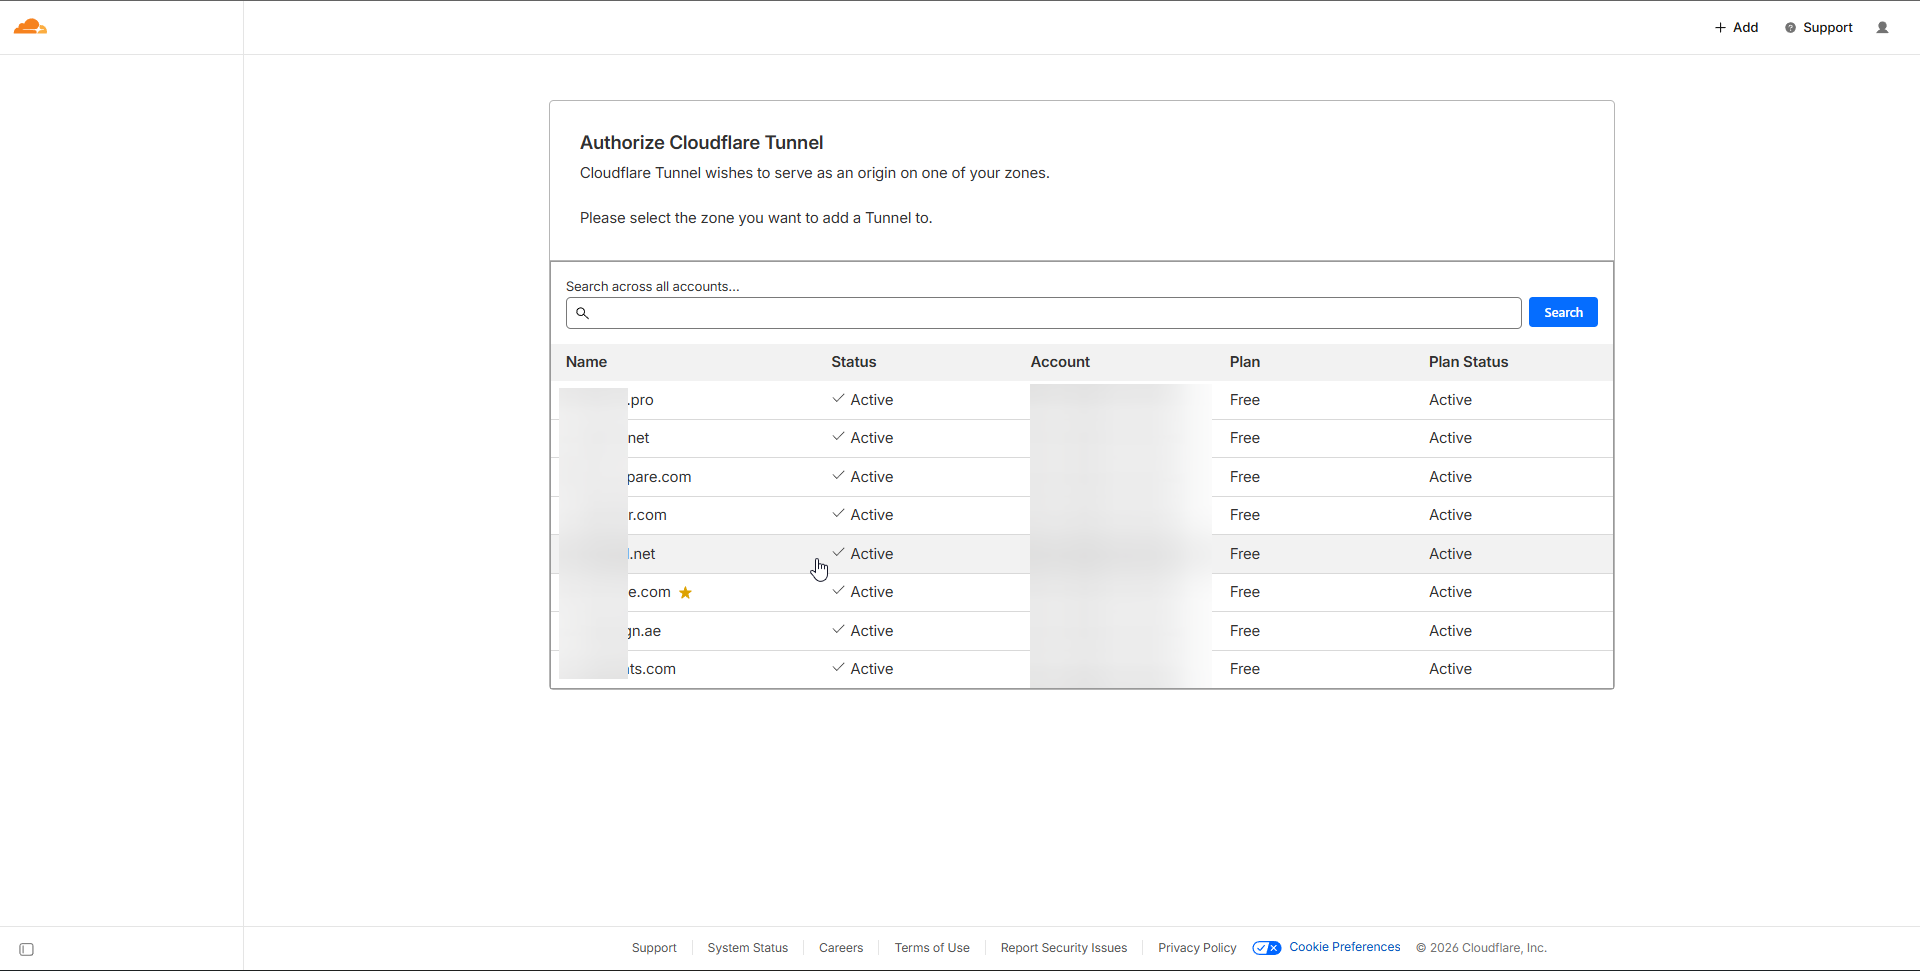Open Cookie Preferences via the blue icon
Image resolution: width=1920 pixels, height=971 pixels.
click(1266, 948)
